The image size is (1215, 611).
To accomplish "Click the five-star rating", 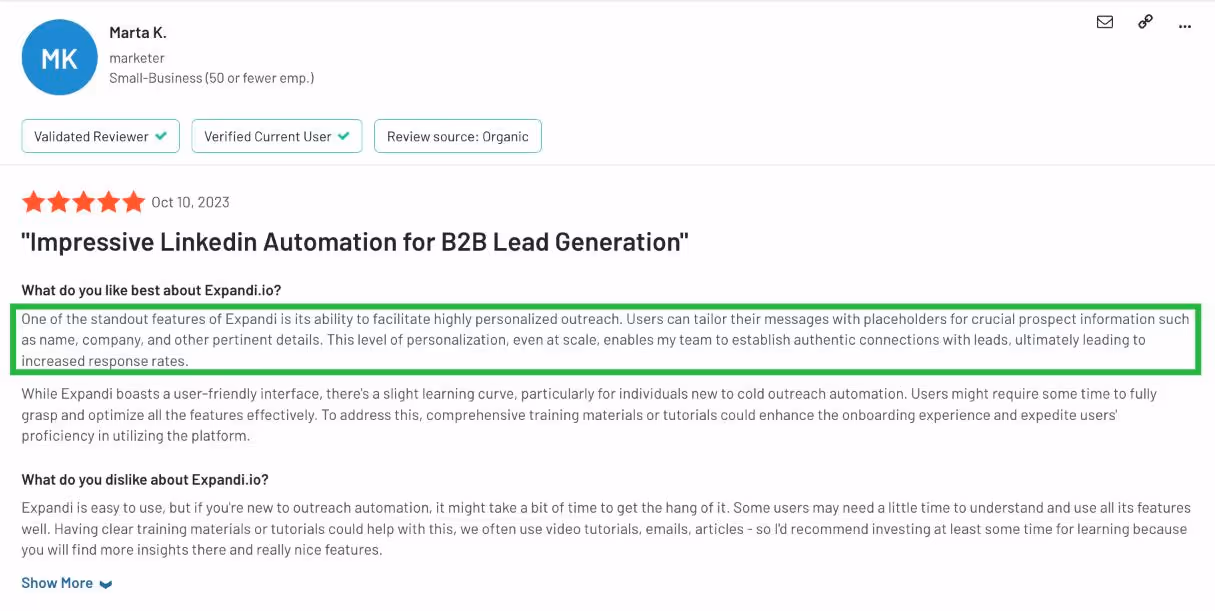I will coord(84,202).
